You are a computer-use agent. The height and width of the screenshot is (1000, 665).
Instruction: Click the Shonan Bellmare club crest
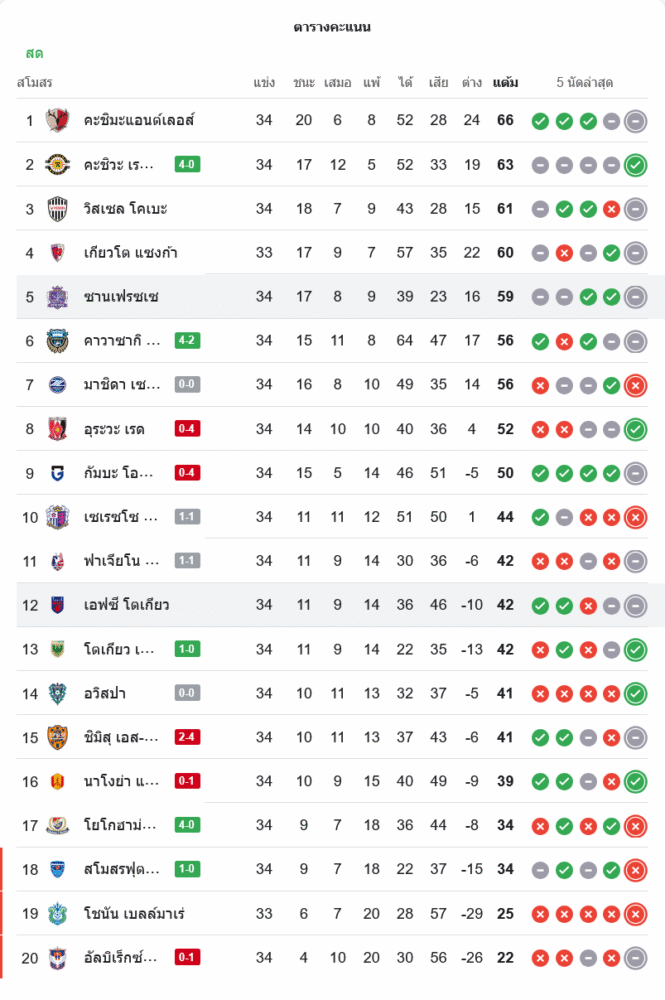57,913
